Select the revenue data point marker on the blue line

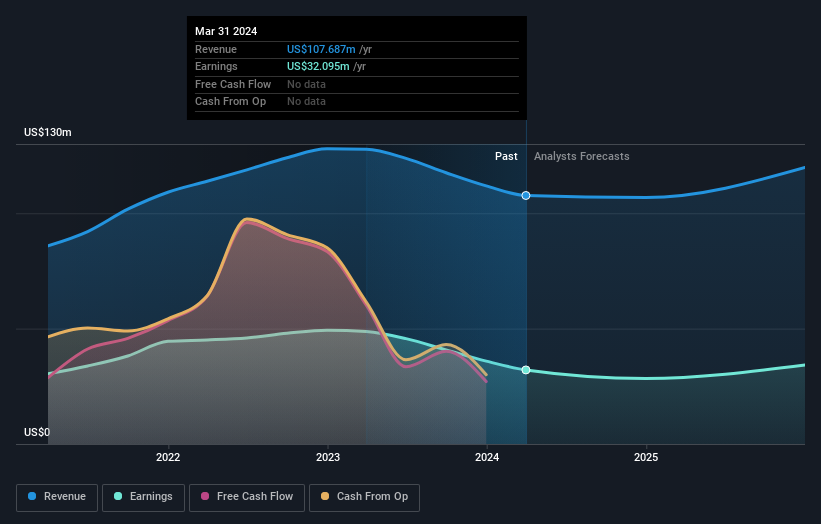click(526, 195)
